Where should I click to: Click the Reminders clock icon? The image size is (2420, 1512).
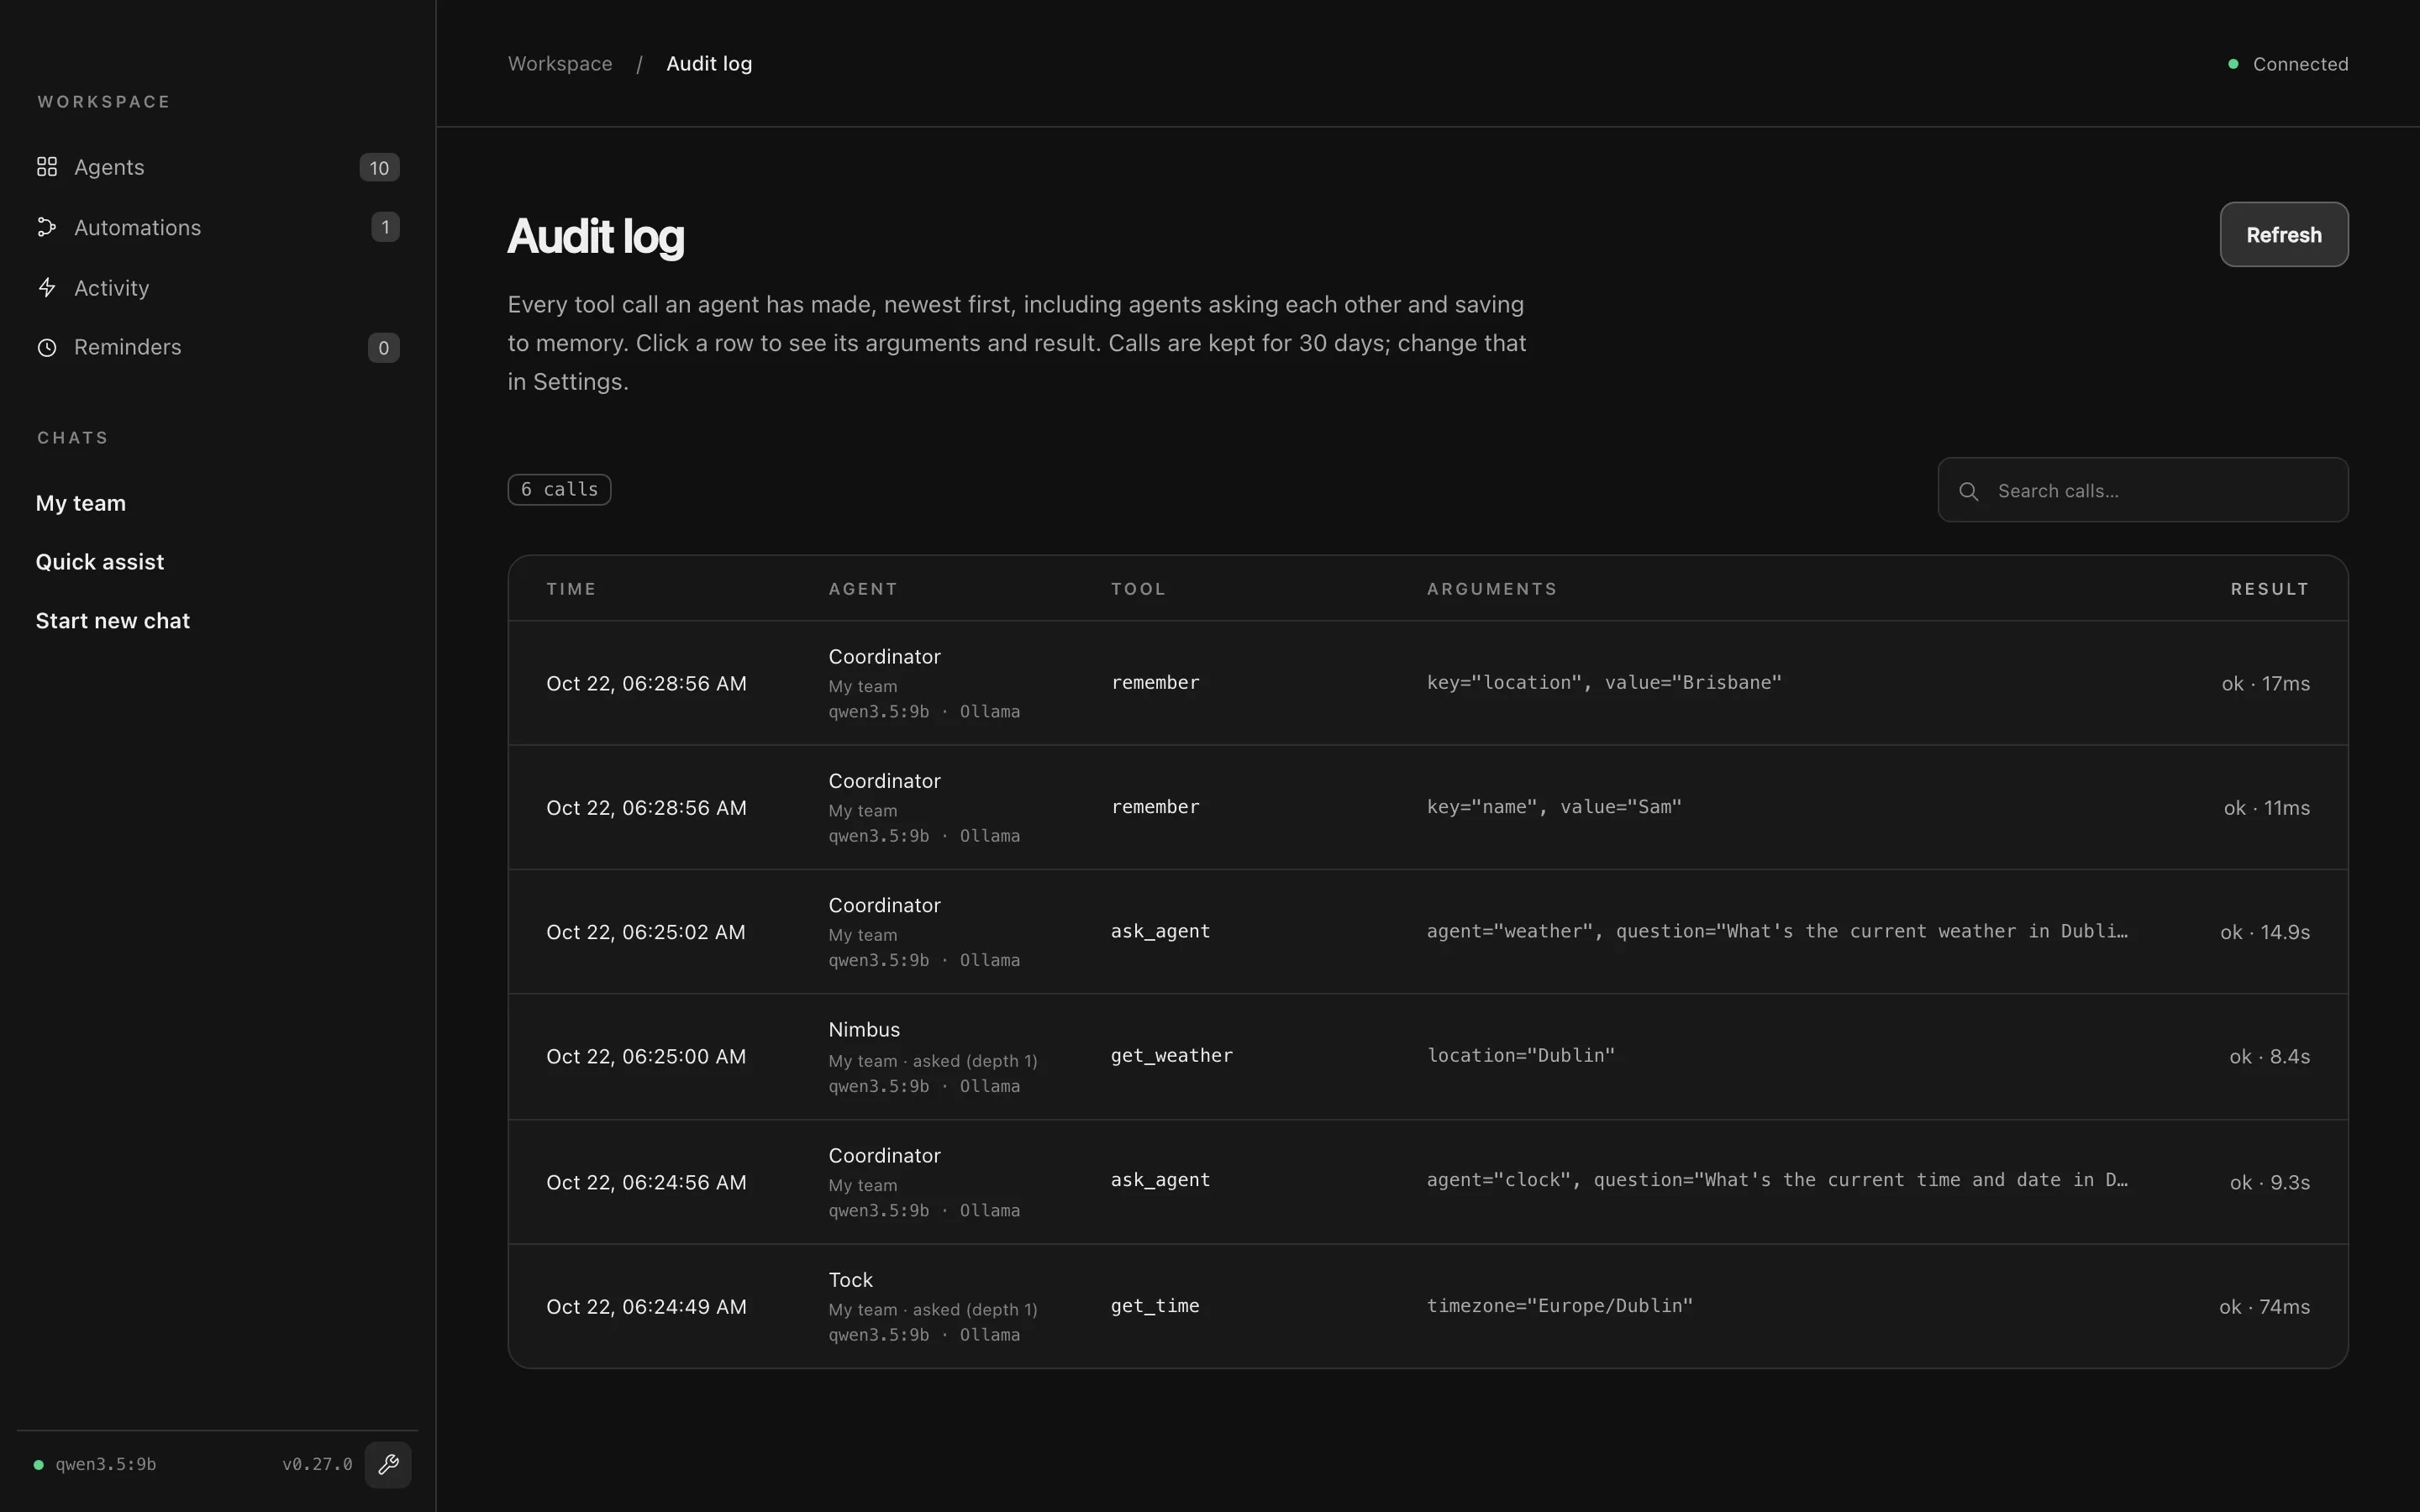[47, 347]
